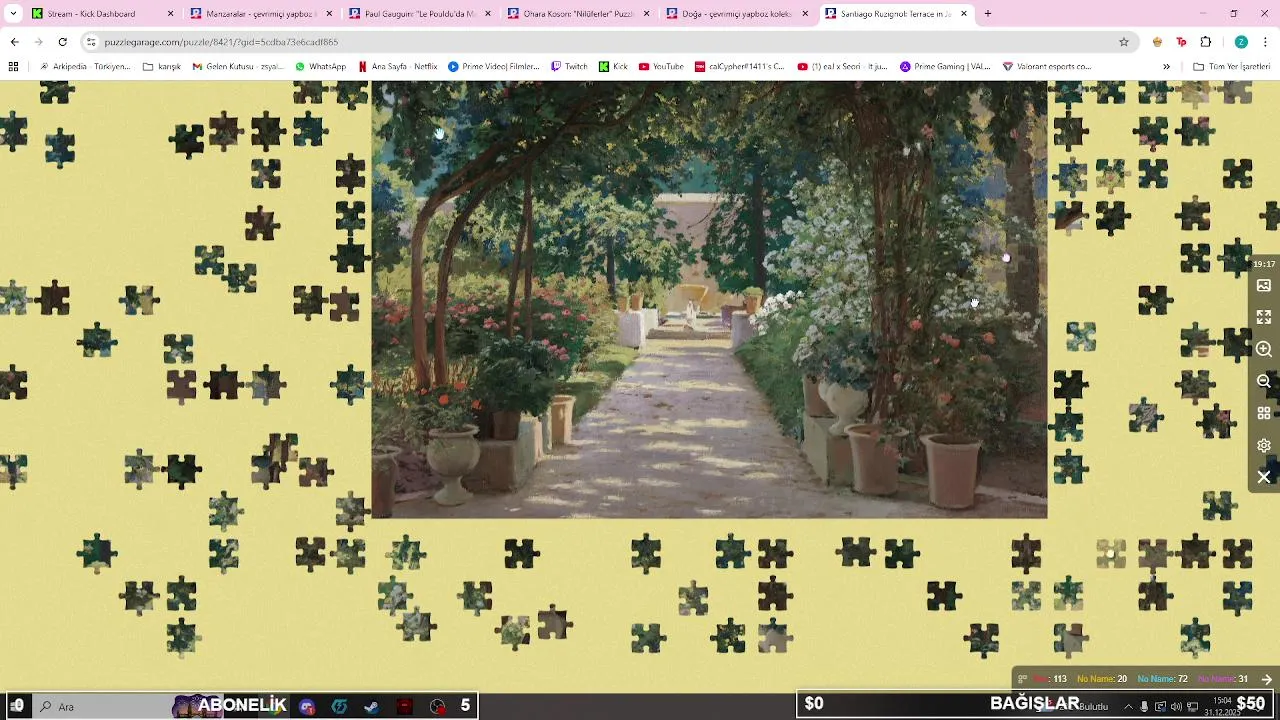Click the blue No Name: 72 score
1280x720 pixels.
[1162, 679]
